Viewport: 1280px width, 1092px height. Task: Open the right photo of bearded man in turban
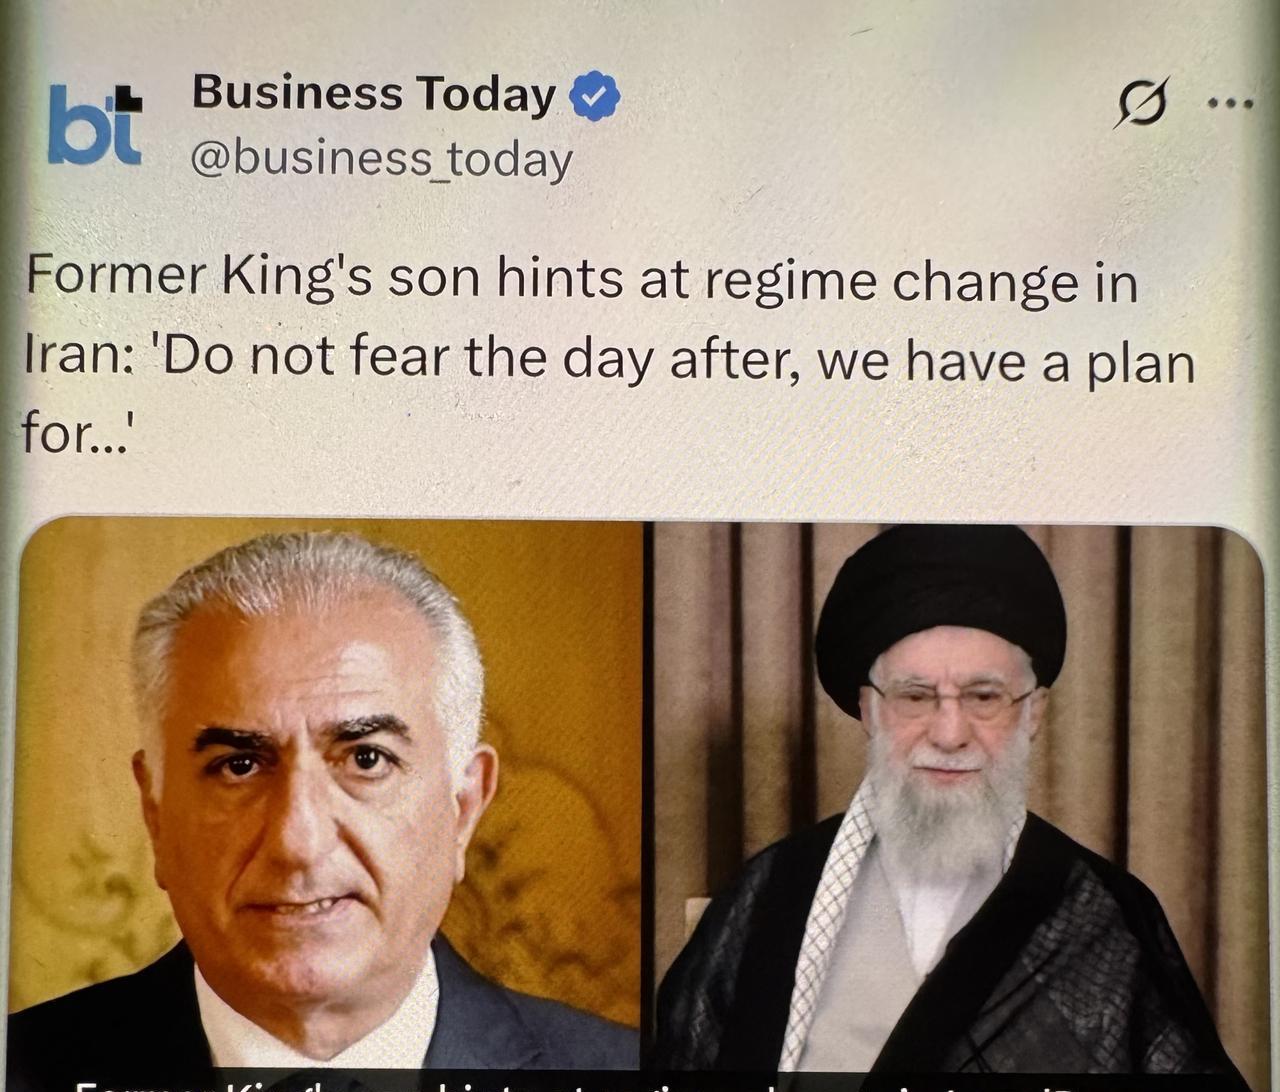(955, 795)
